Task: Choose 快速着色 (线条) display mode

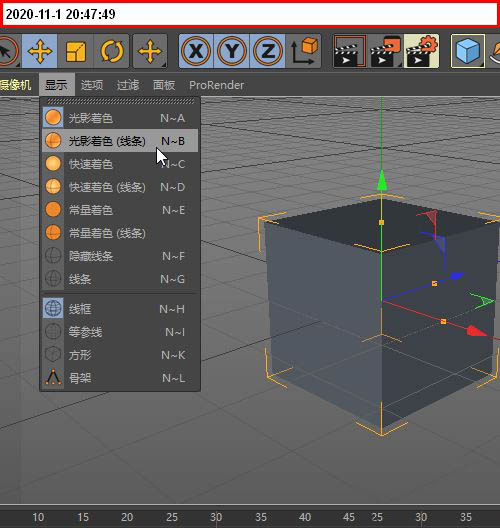Action: click(120, 187)
